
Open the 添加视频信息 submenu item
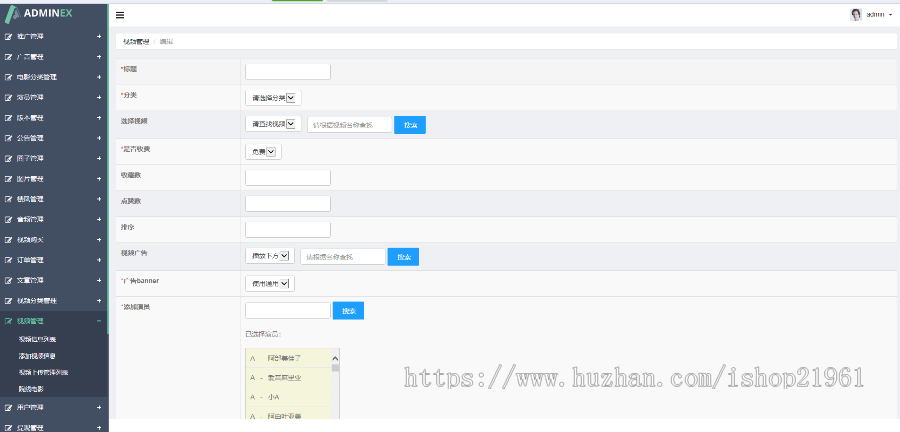click(x=37, y=356)
